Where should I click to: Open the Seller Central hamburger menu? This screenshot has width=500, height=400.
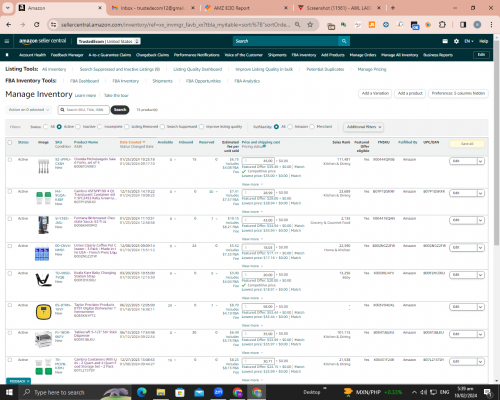[7, 41]
